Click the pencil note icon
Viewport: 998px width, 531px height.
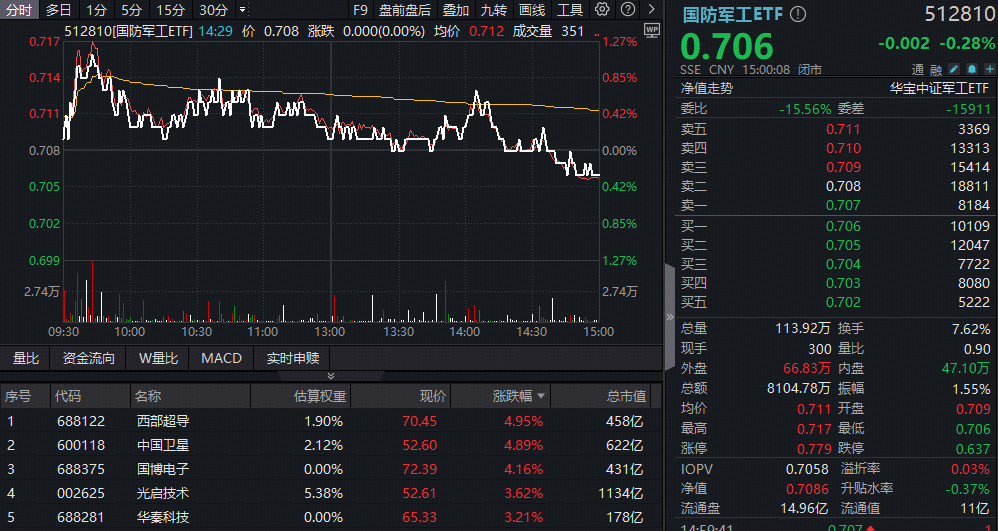pos(954,69)
